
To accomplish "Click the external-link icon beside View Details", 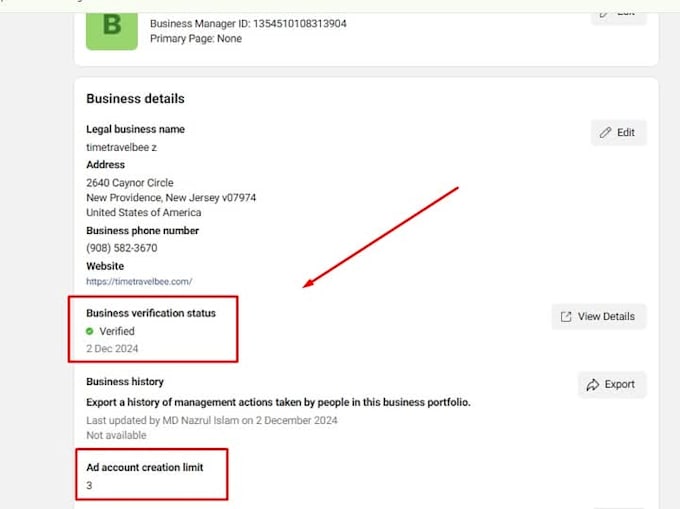I will point(566,316).
